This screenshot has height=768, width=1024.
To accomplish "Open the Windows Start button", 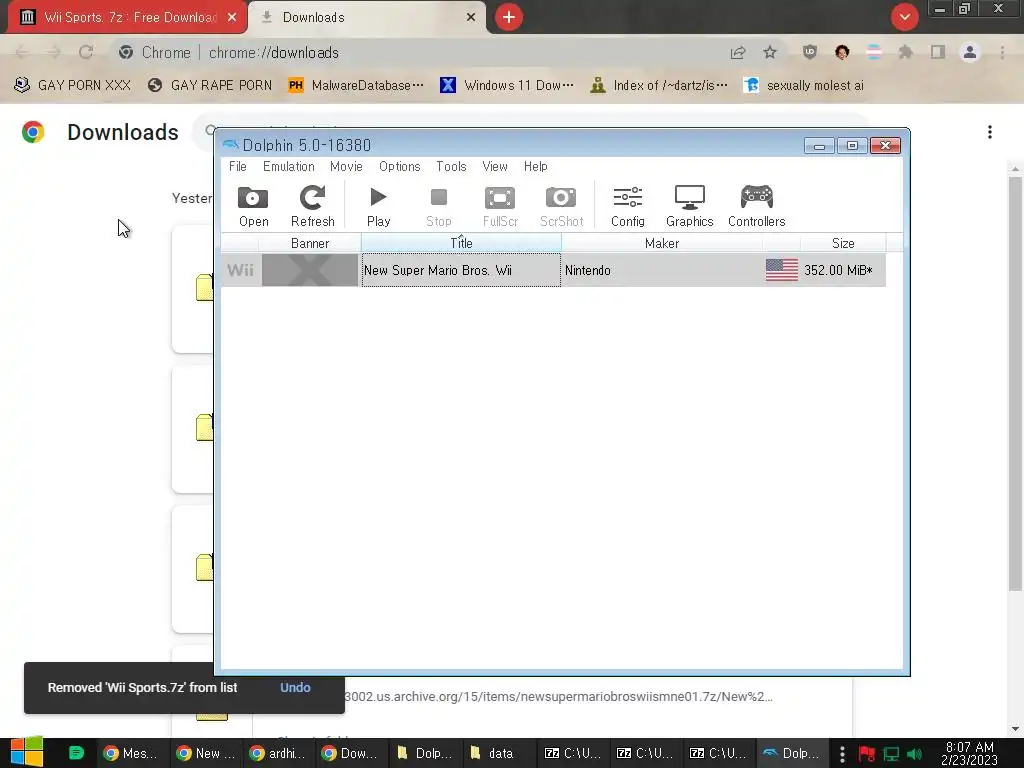I will 26,752.
